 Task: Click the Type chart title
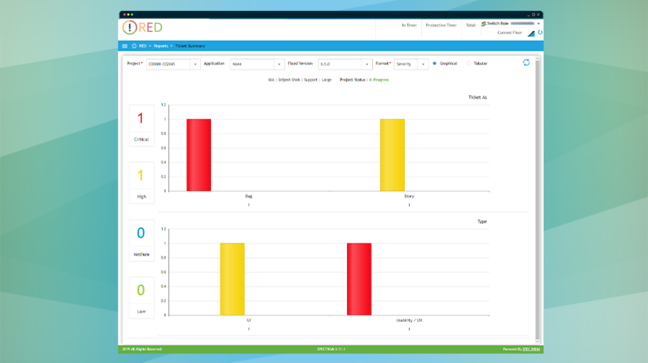(482, 222)
